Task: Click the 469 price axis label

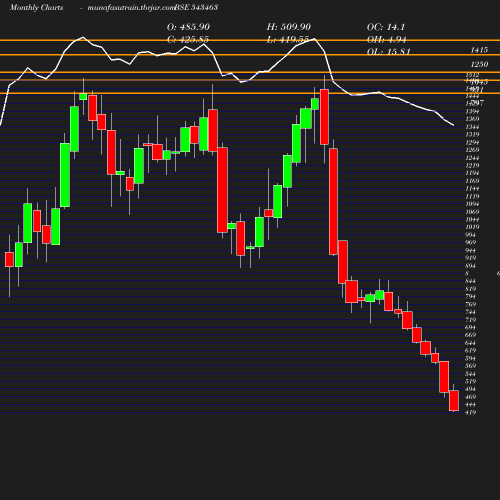Action: pyautogui.click(x=470, y=397)
